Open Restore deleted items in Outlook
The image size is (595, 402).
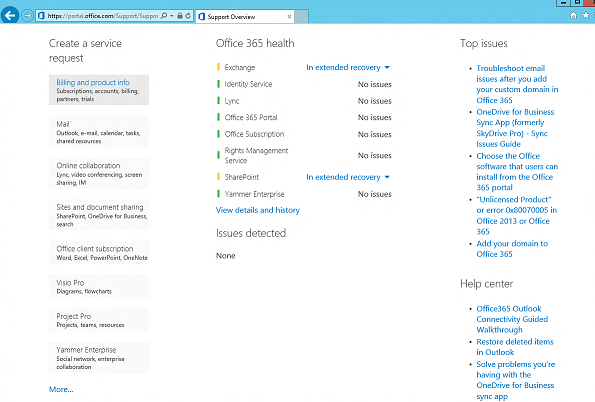click(515, 347)
